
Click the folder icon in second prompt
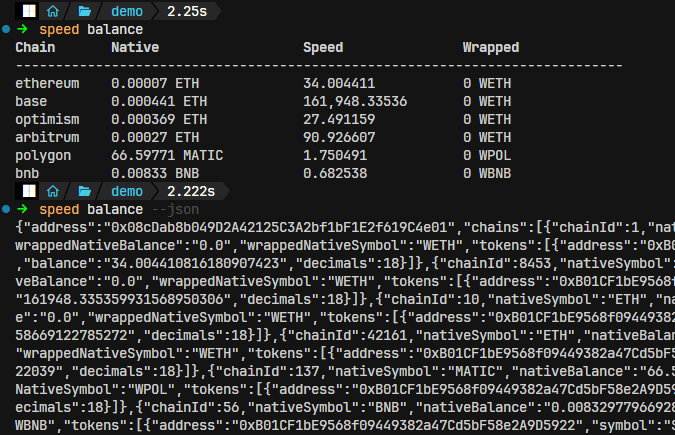pyautogui.click(x=84, y=191)
